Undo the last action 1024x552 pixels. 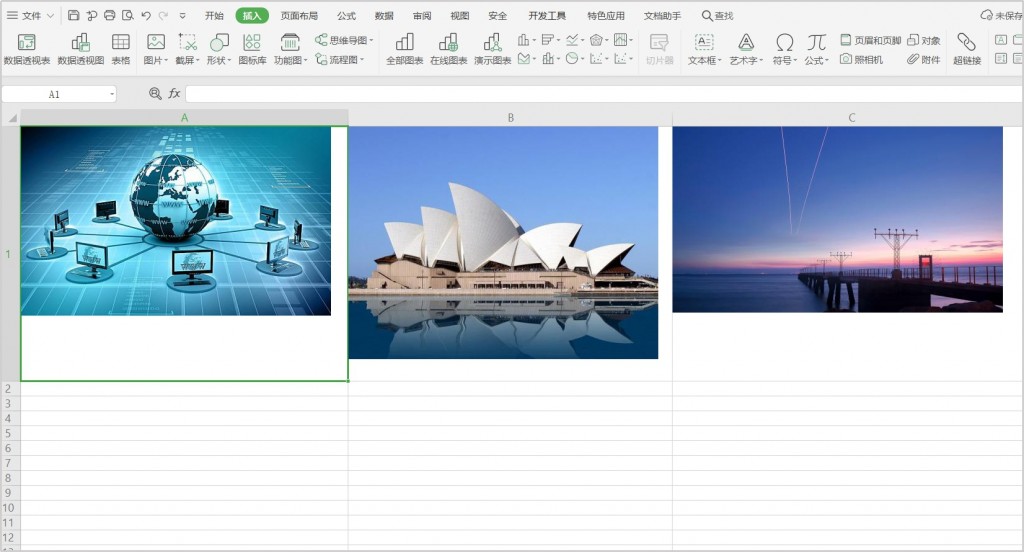coord(146,15)
